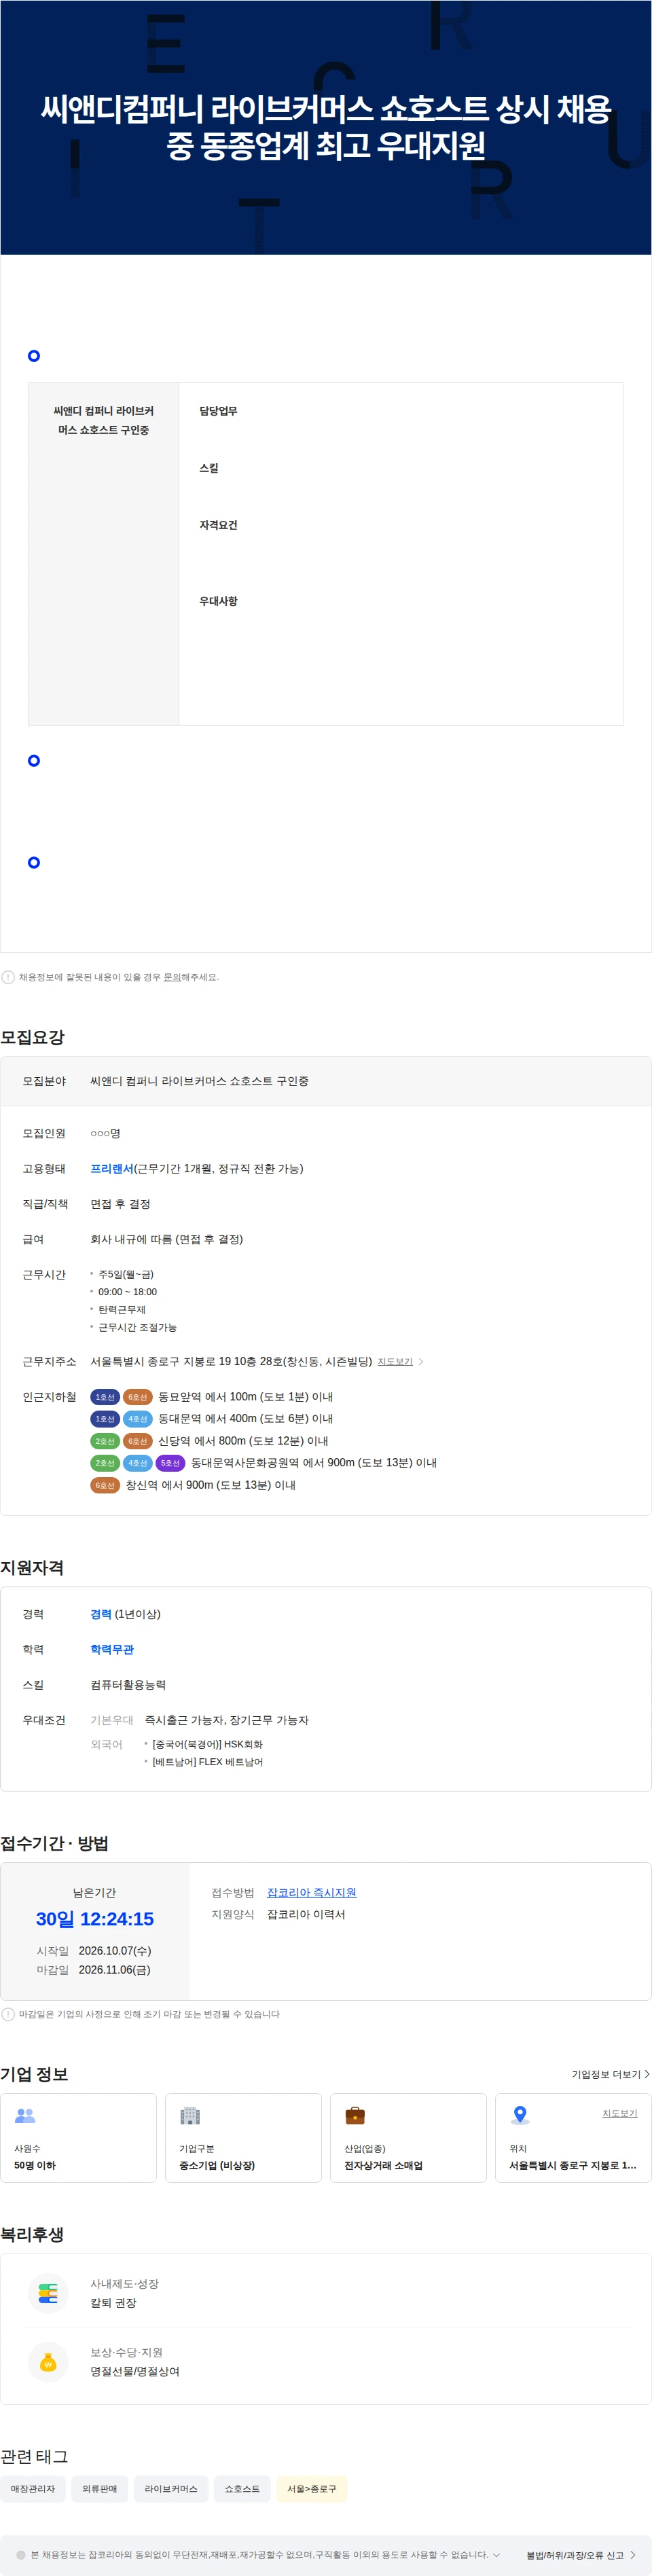Click 담당업무 heading in job table
The width and height of the screenshot is (652, 2576).
tap(218, 411)
